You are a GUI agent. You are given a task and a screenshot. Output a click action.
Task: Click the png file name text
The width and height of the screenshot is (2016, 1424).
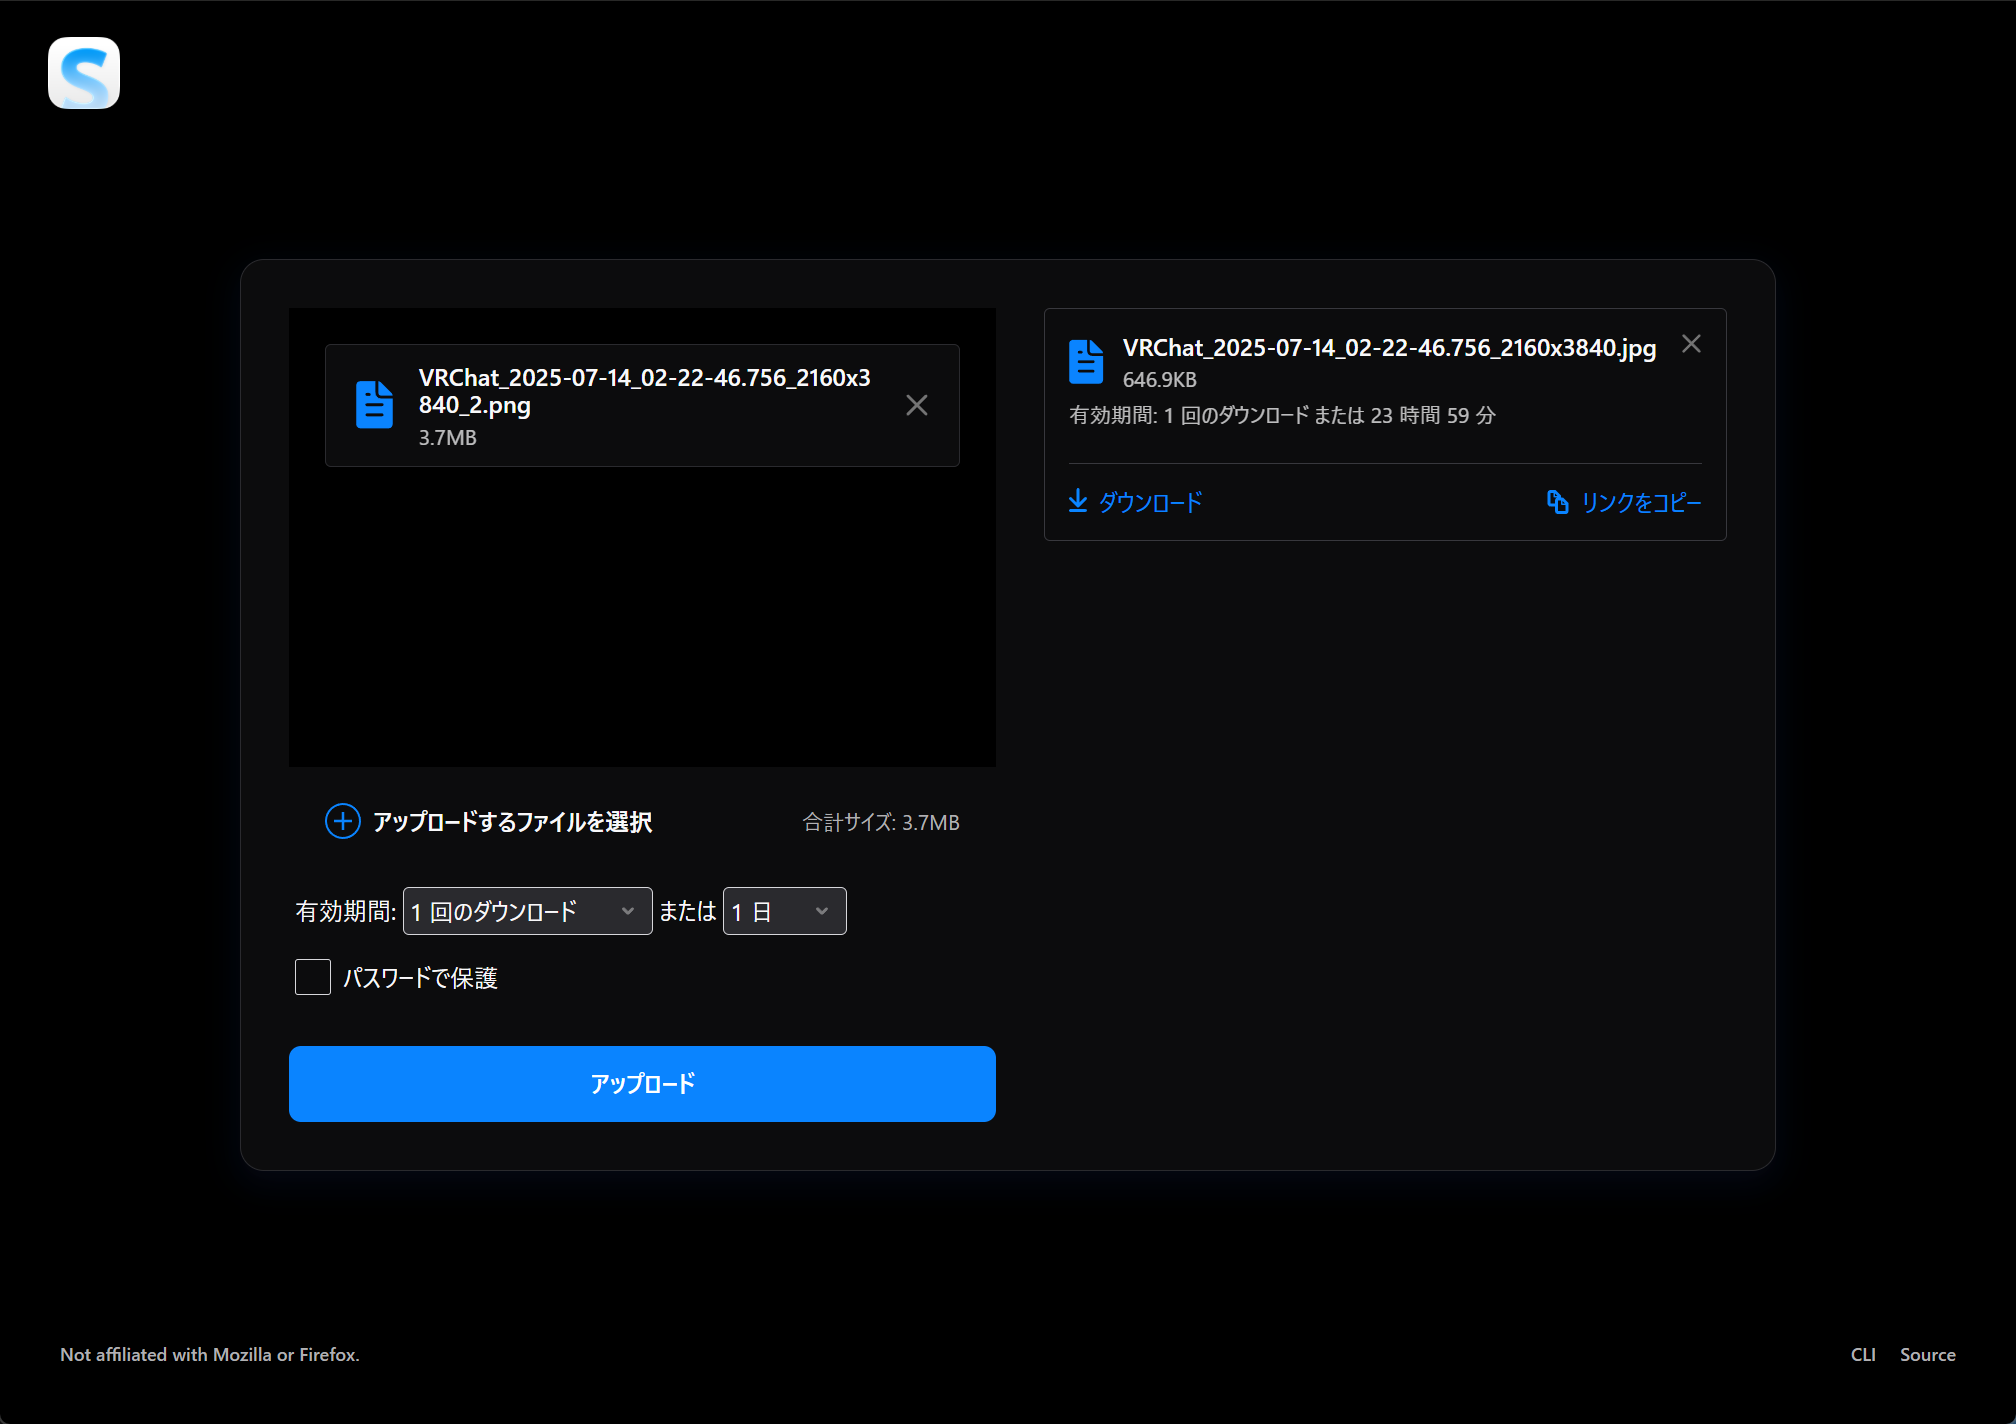click(645, 391)
